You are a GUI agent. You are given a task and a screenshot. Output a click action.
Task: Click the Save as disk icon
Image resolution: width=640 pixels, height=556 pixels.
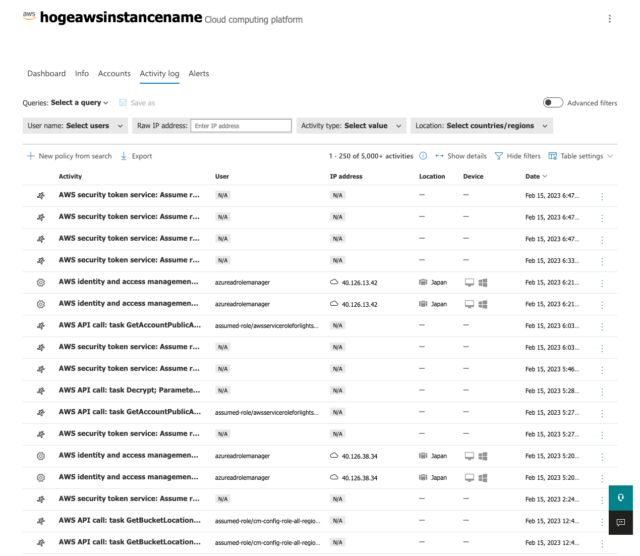pos(123,102)
